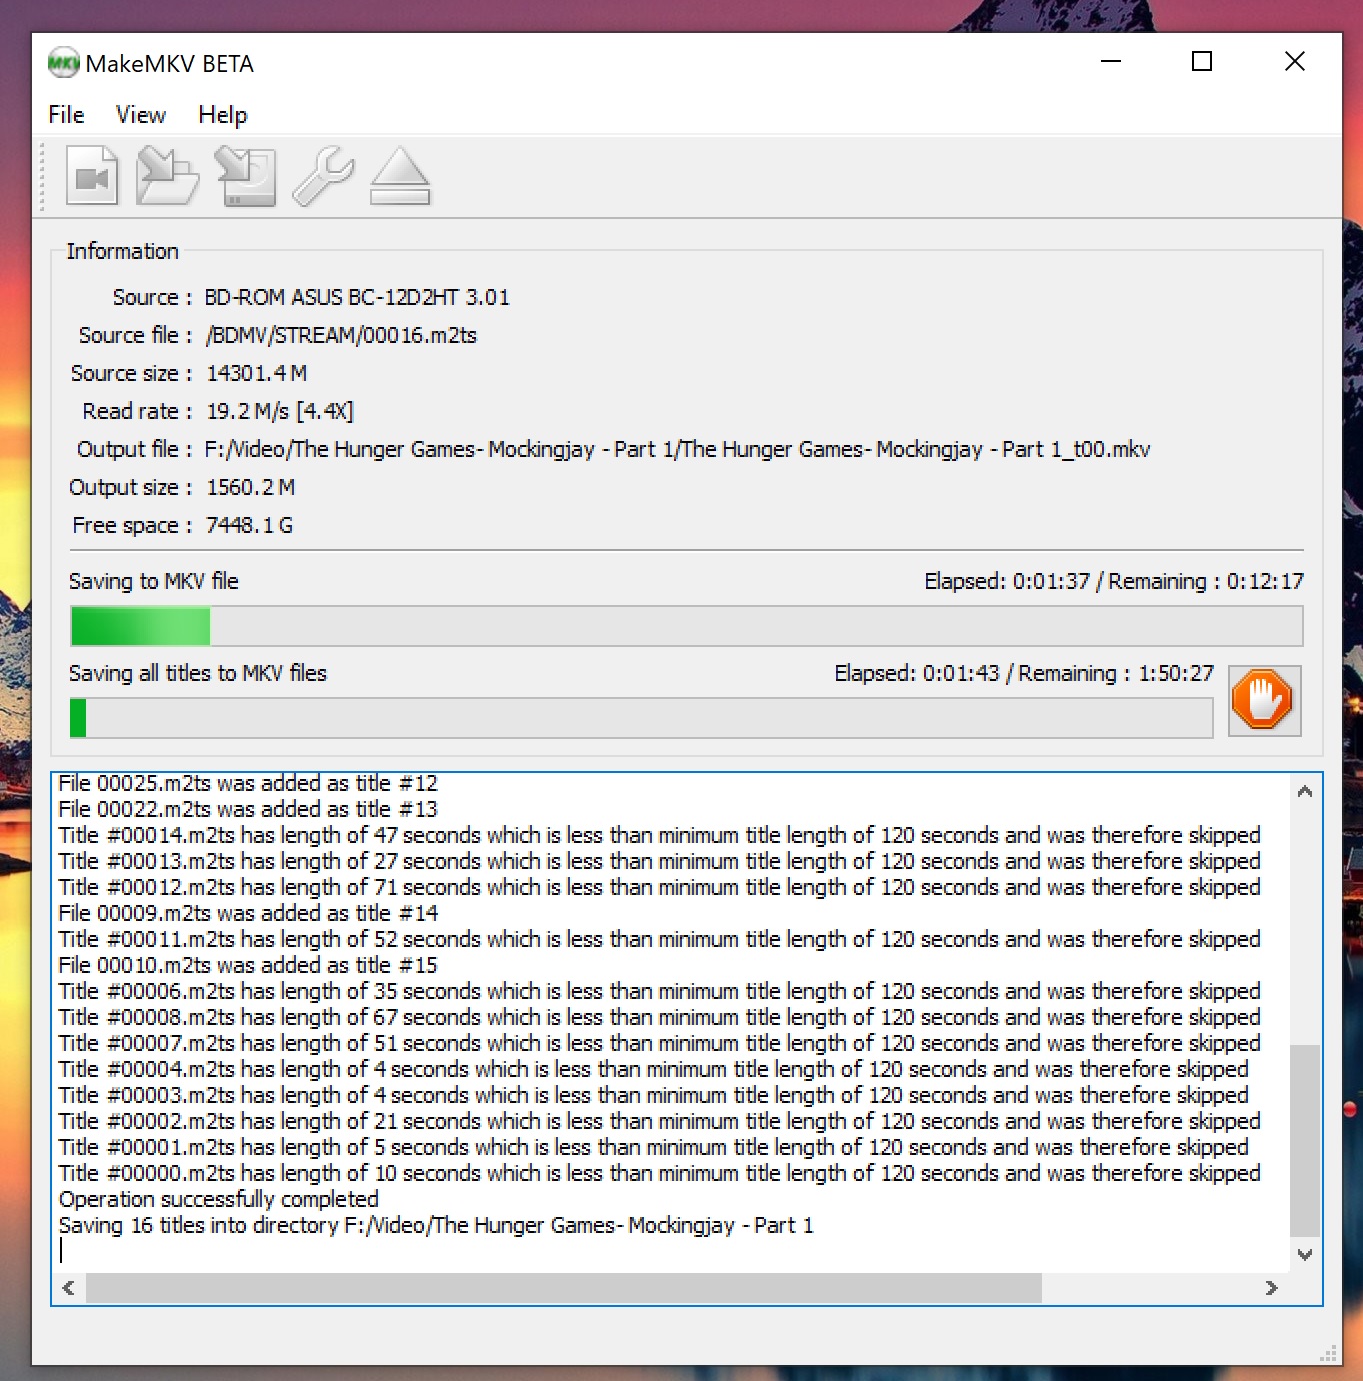Click log line 'File 00010.m2ts was added as title #15'
This screenshot has width=1363, height=1381.
248,965
